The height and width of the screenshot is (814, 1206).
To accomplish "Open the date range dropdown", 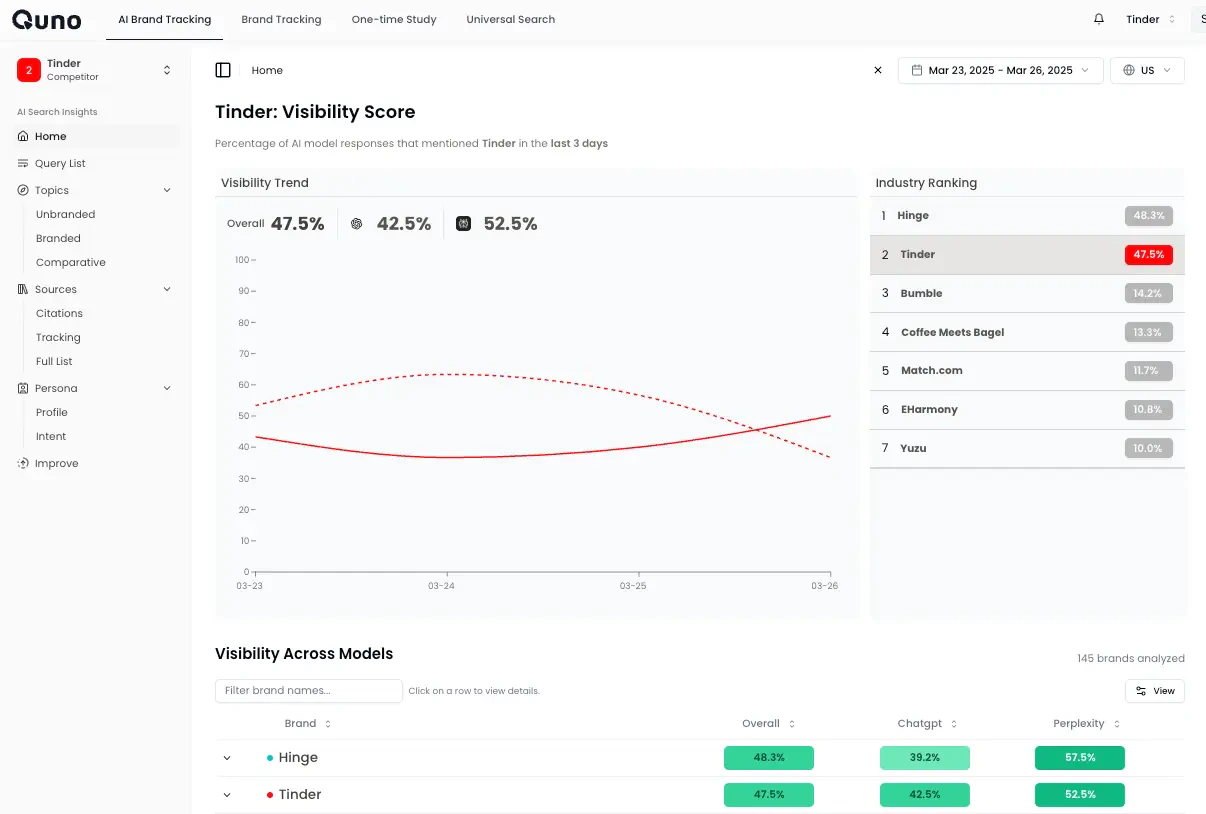I will tap(1001, 70).
